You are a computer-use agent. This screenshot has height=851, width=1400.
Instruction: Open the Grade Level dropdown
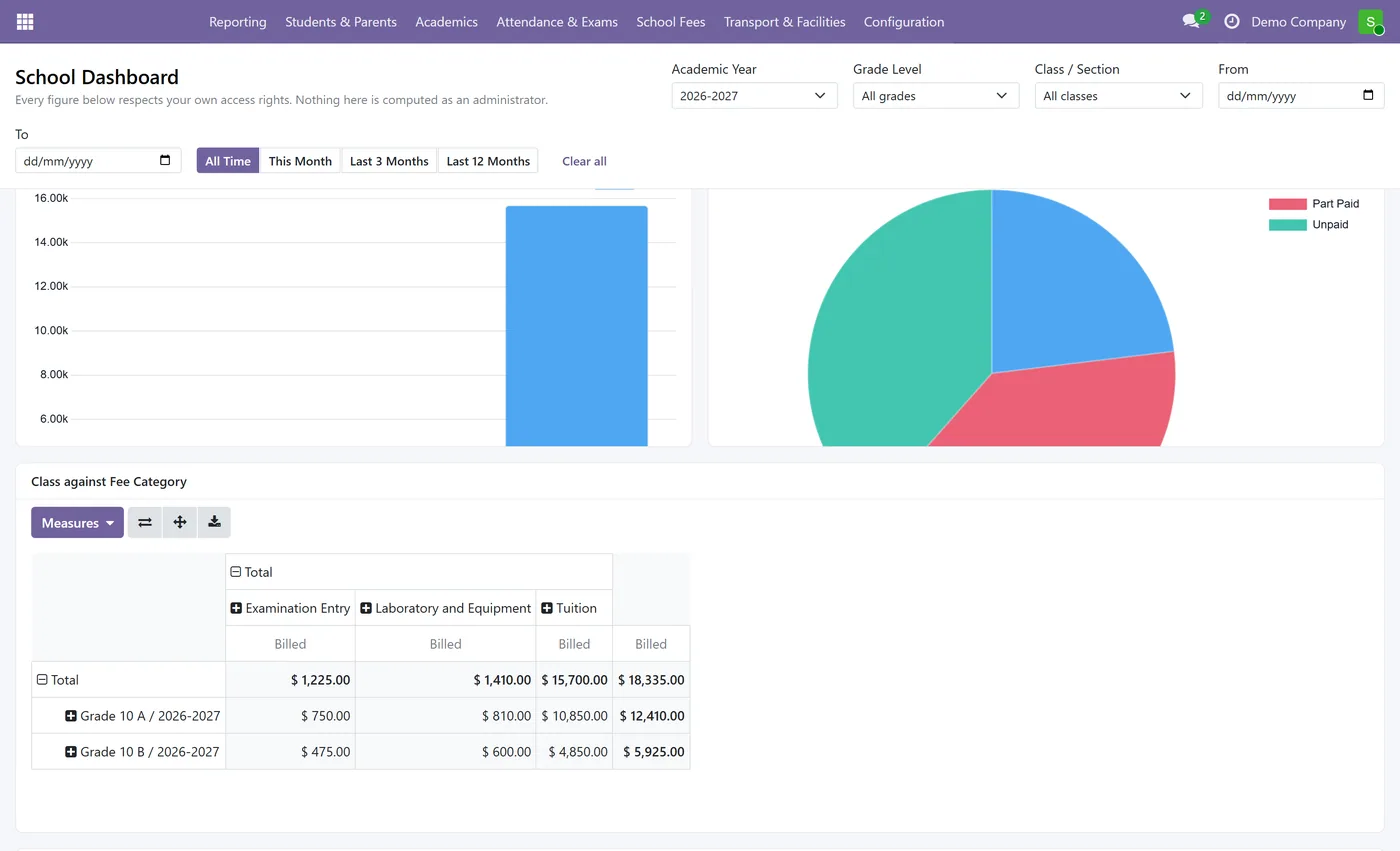(x=936, y=95)
